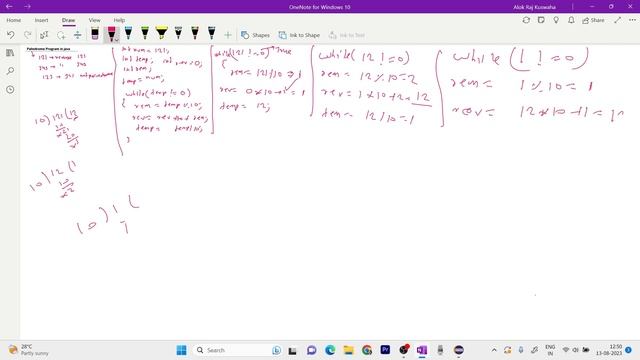
Task: Select the Draw tab
Action: click(x=69, y=20)
